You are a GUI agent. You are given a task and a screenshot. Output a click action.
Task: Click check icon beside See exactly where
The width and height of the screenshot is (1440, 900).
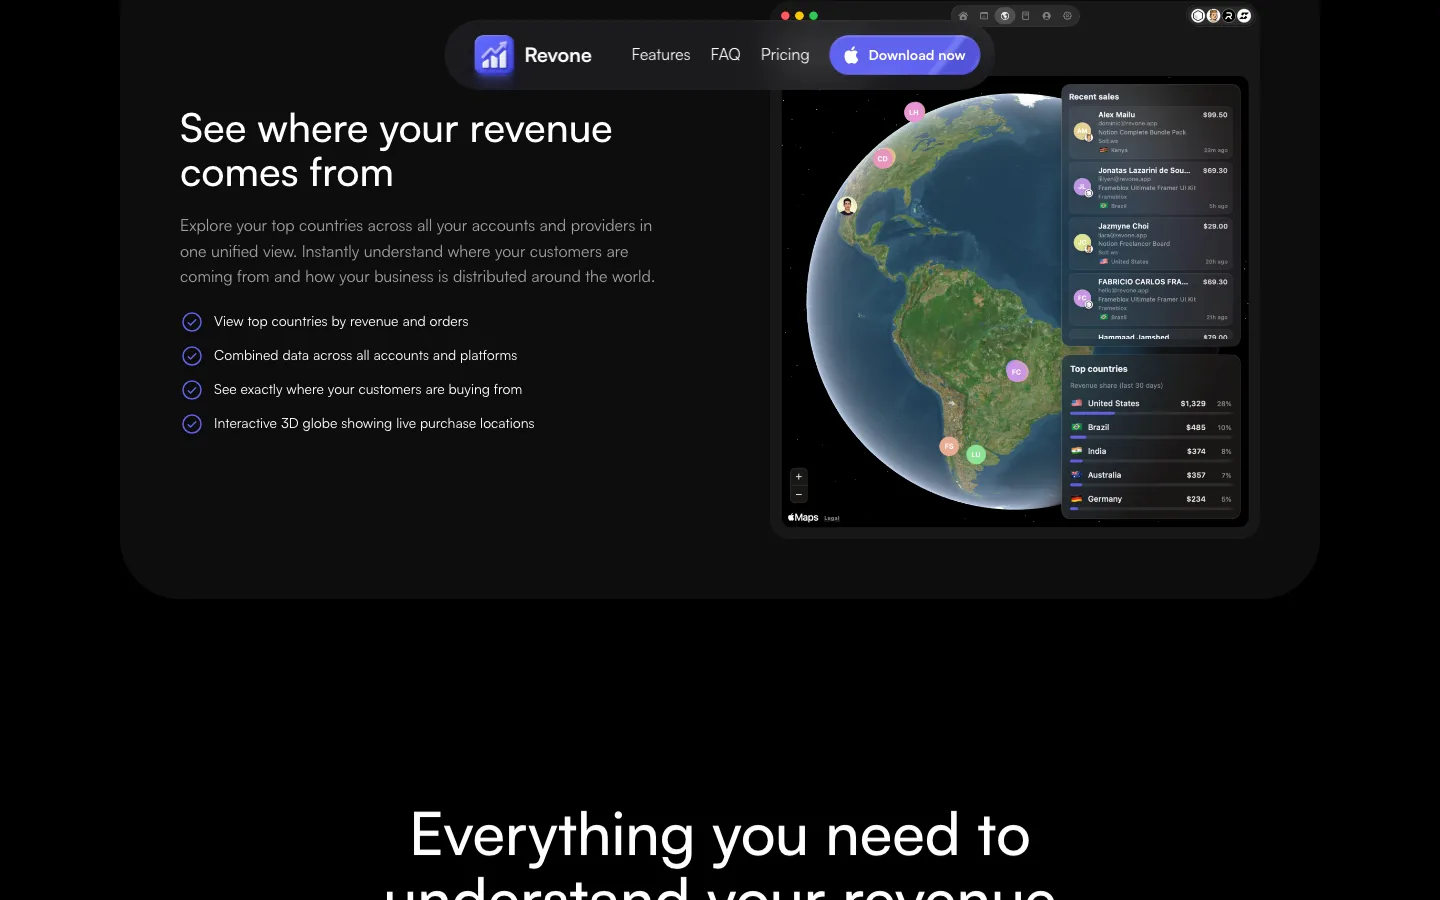(x=192, y=390)
